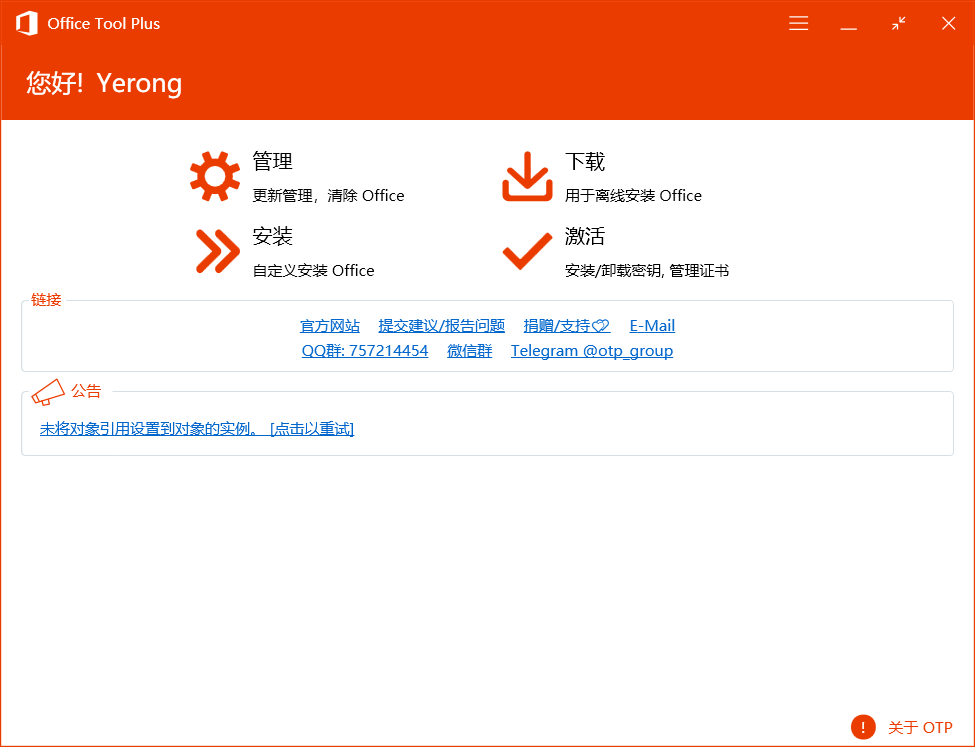Click the E-Mail link
Viewport: 975px width, 747px height.
652,326
